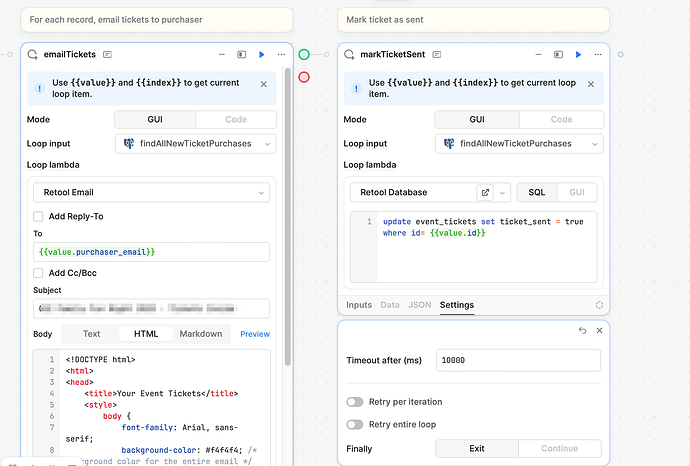Toggle markTicketSent side panel layout icon
This screenshot has height=466, width=690.
(558, 55)
